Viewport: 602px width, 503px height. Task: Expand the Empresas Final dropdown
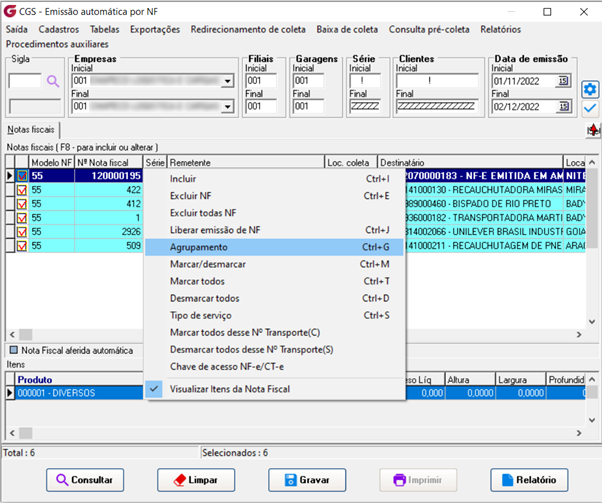click(x=228, y=106)
